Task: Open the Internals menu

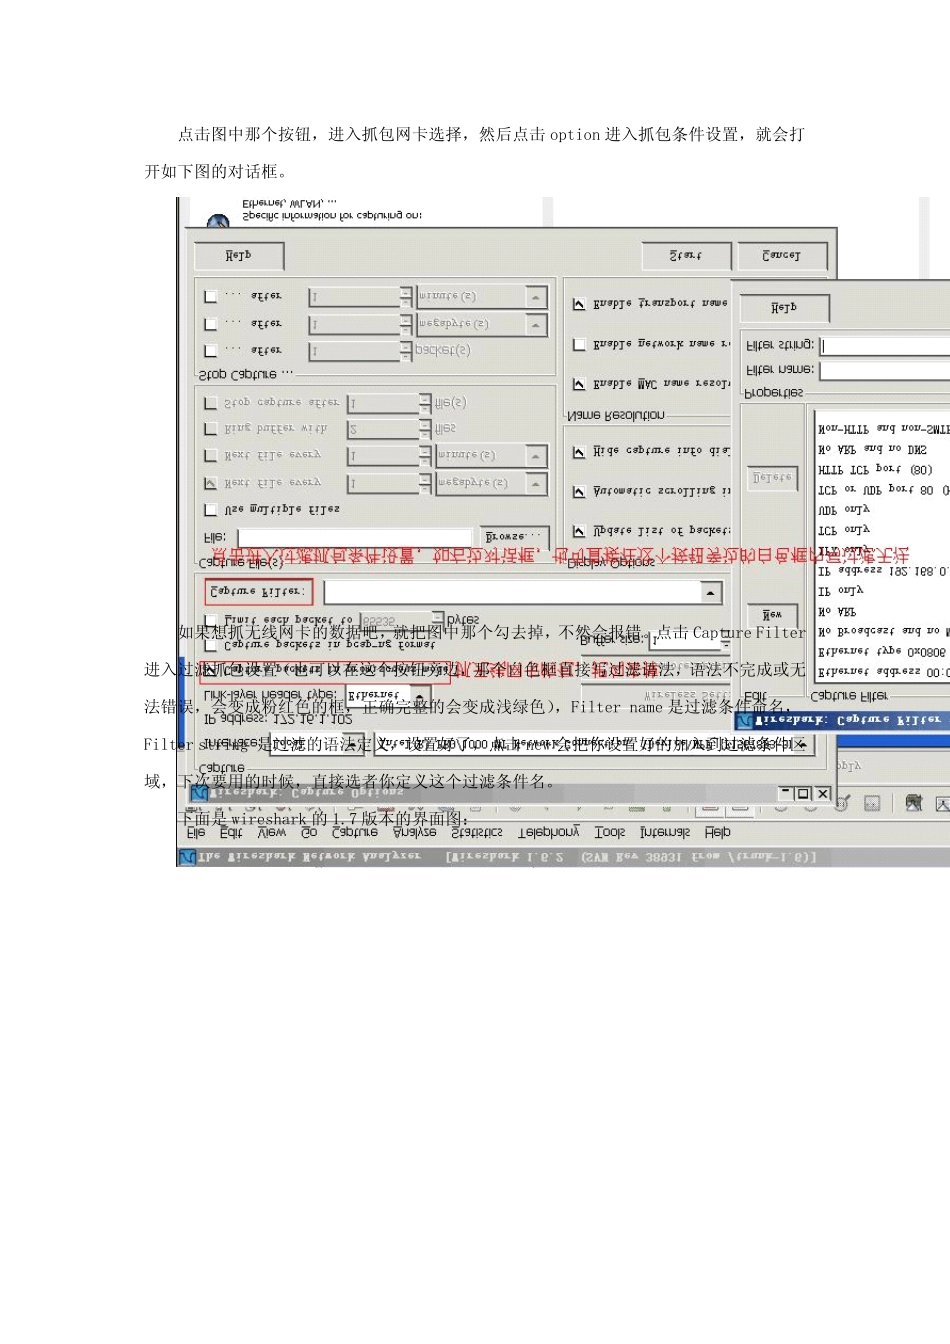Action: pyautogui.click(x=665, y=833)
